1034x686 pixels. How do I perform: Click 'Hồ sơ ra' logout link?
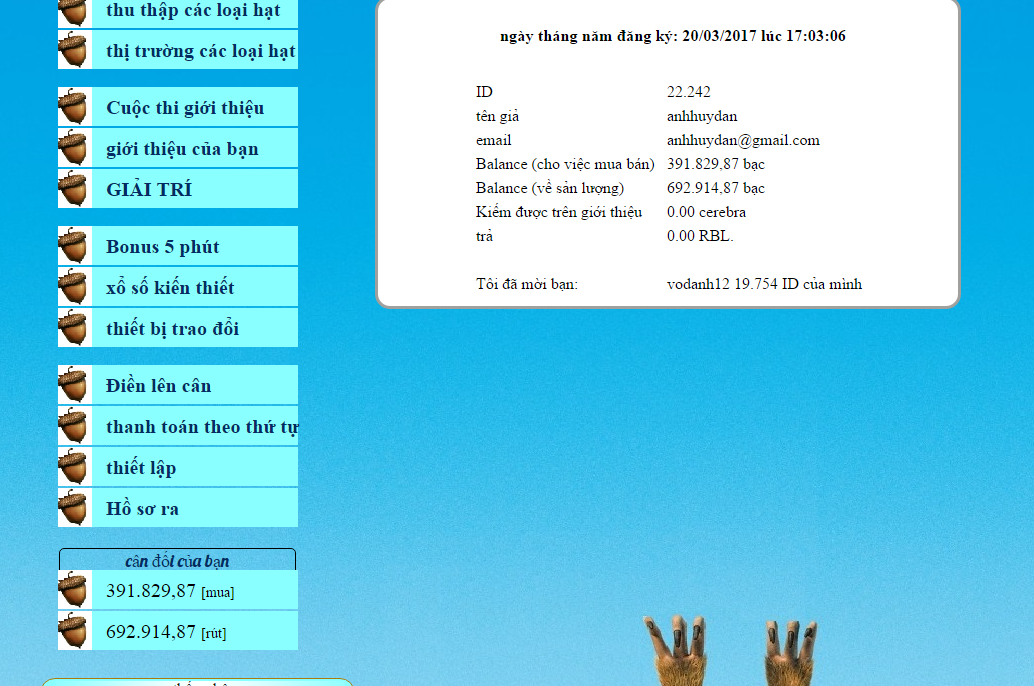(178, 508)
